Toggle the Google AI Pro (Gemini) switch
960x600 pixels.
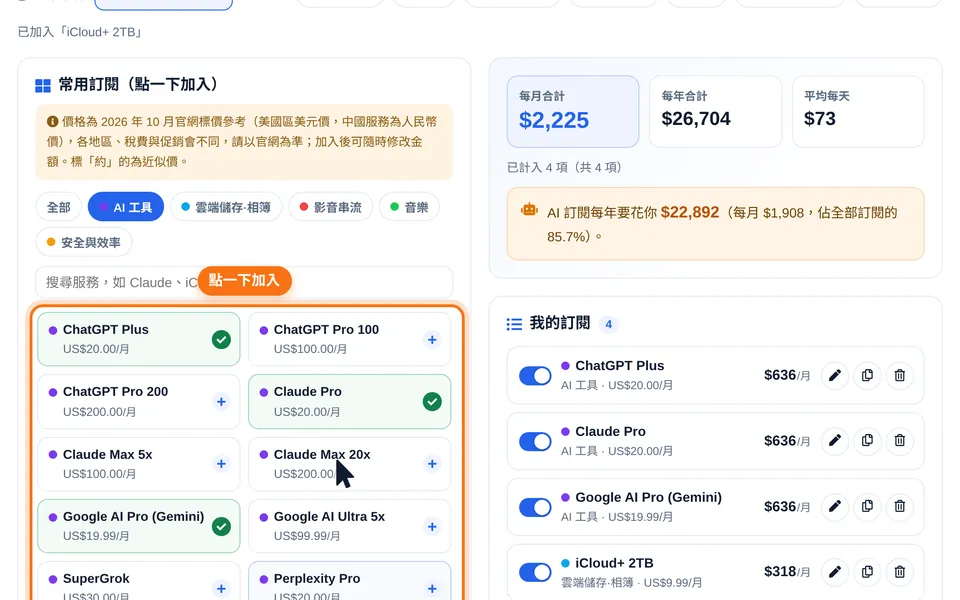535,507
